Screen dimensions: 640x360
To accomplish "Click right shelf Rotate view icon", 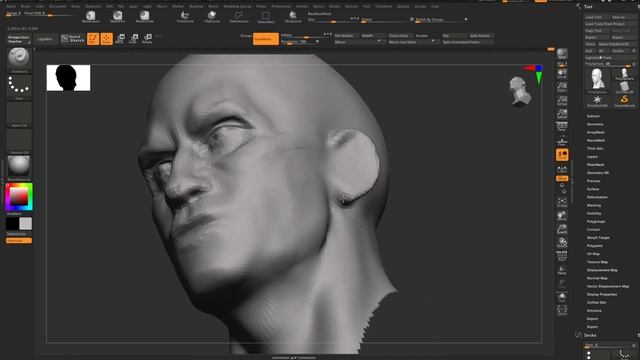I will point(562,242).
